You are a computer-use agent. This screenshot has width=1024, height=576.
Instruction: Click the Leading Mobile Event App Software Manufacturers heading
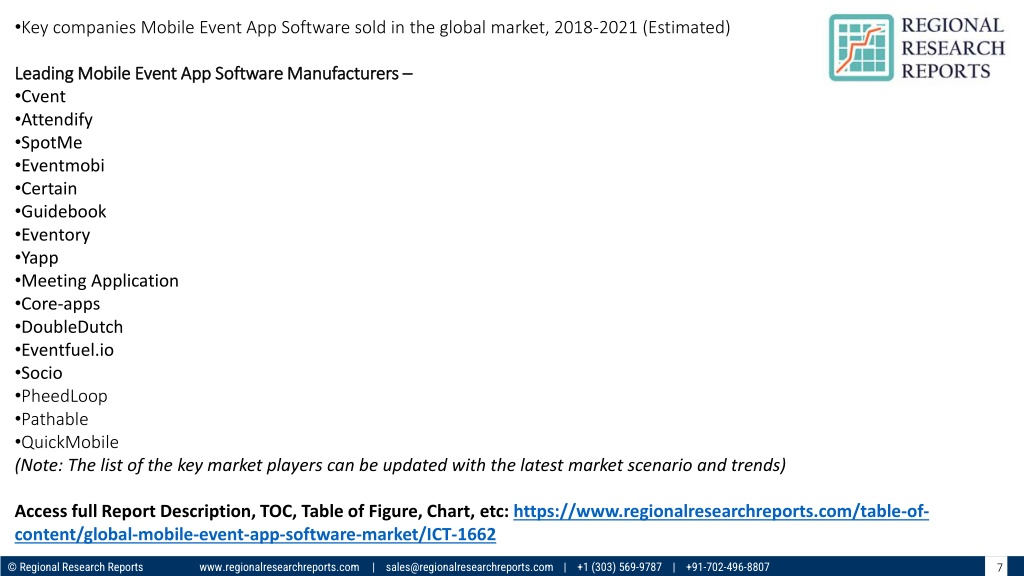(x=214, y=73)
